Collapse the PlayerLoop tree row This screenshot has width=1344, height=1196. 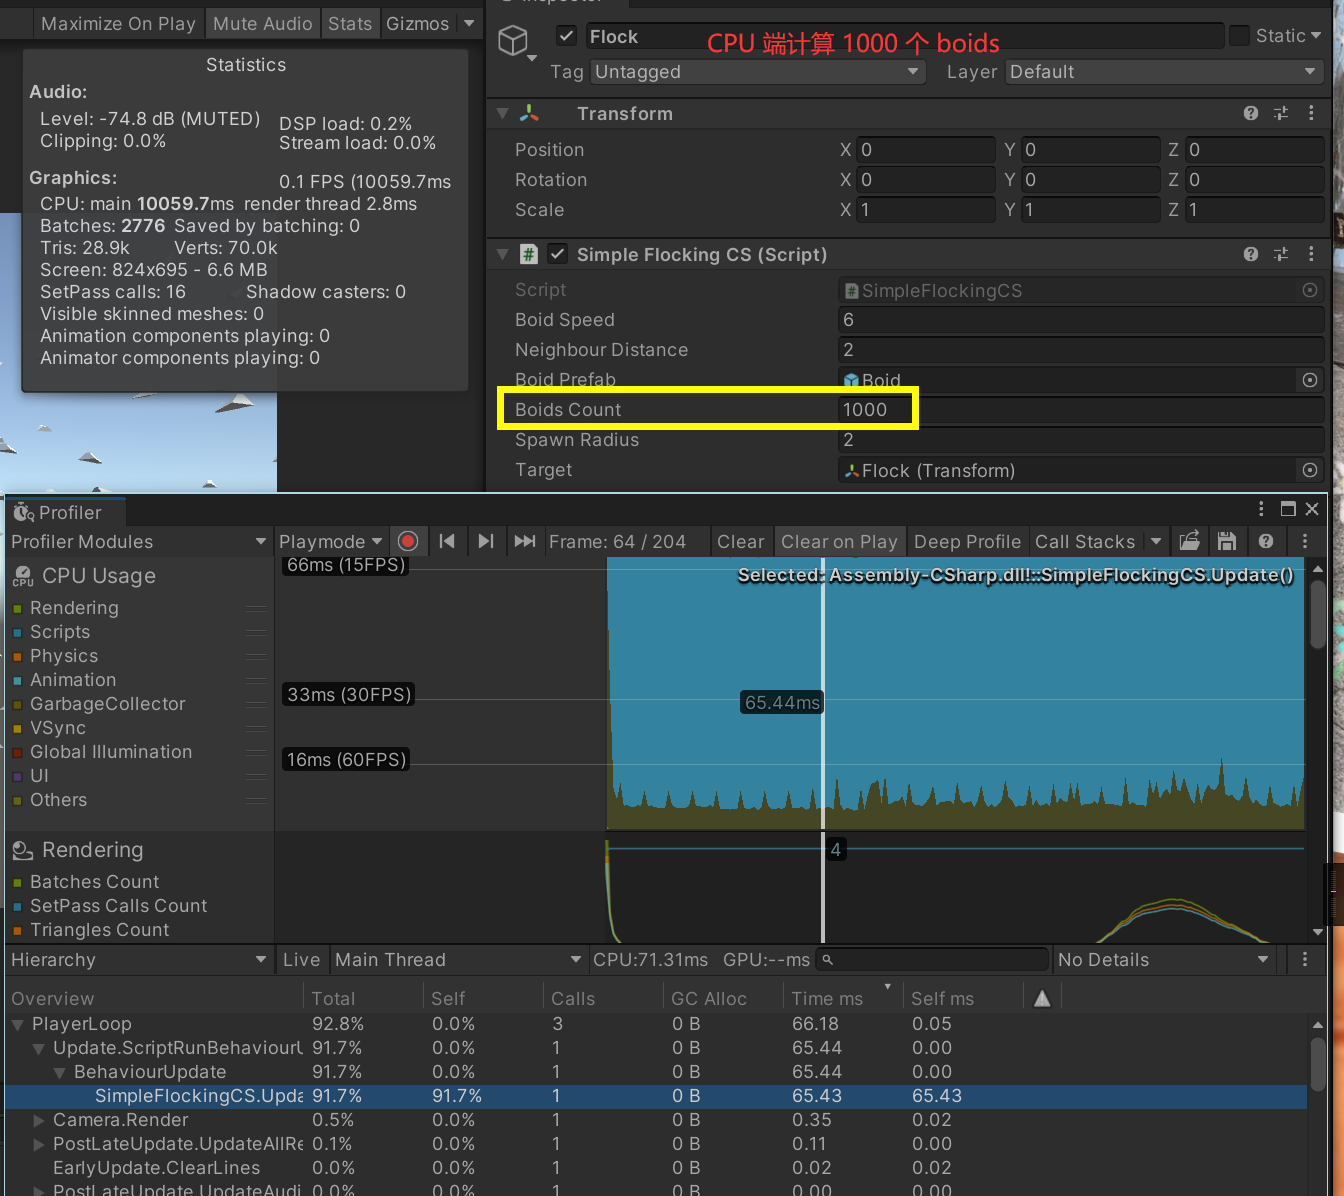(18, 1024)
